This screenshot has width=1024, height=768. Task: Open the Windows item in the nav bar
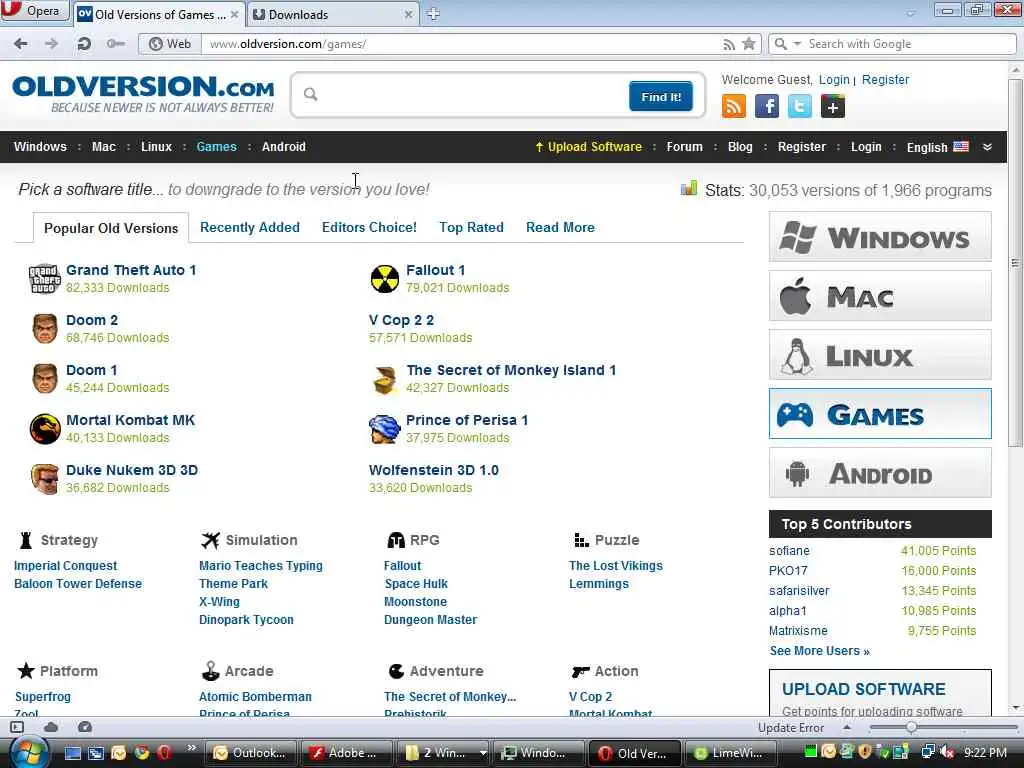click(x=40, y=147)
